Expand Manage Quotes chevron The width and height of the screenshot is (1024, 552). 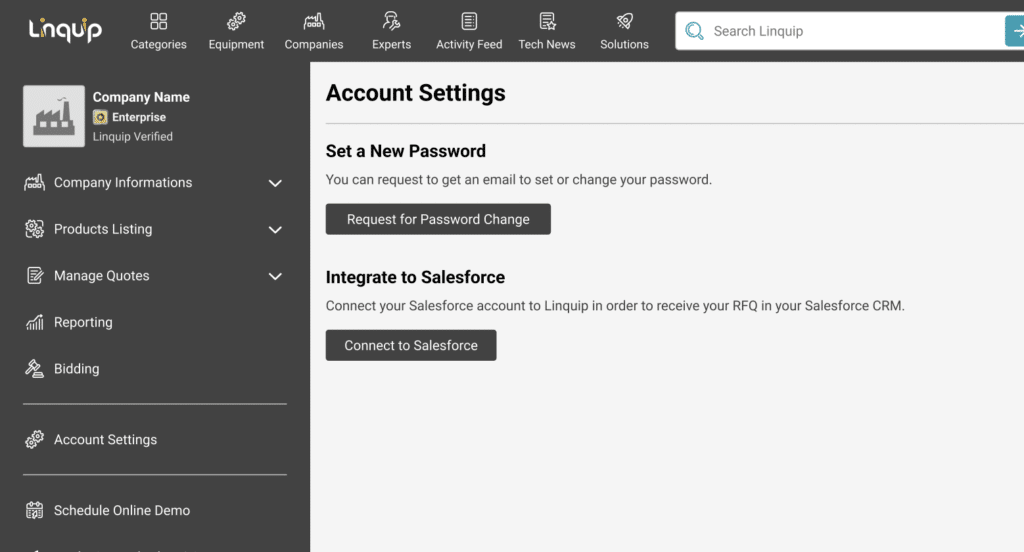tap(275, 276)
